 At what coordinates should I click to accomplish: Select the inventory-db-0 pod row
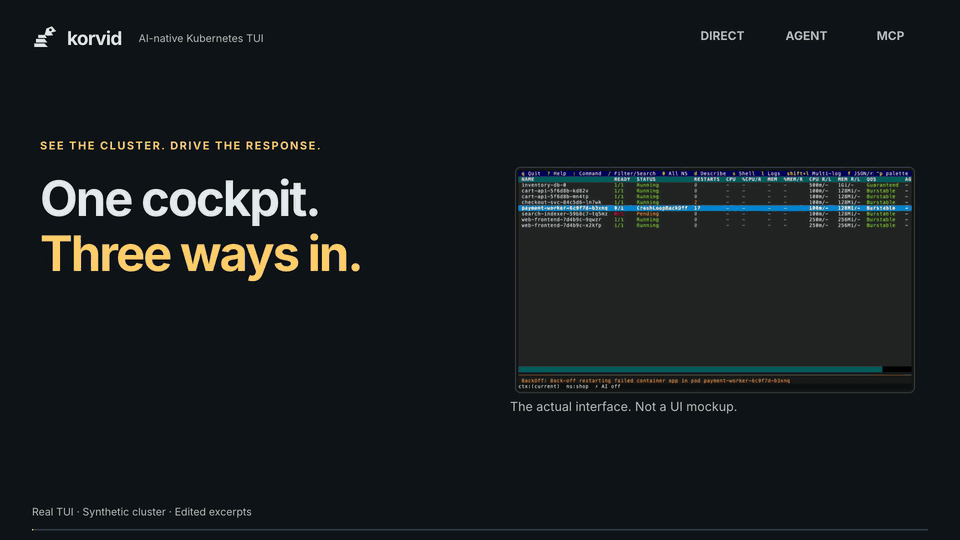(x=714, y=185)
